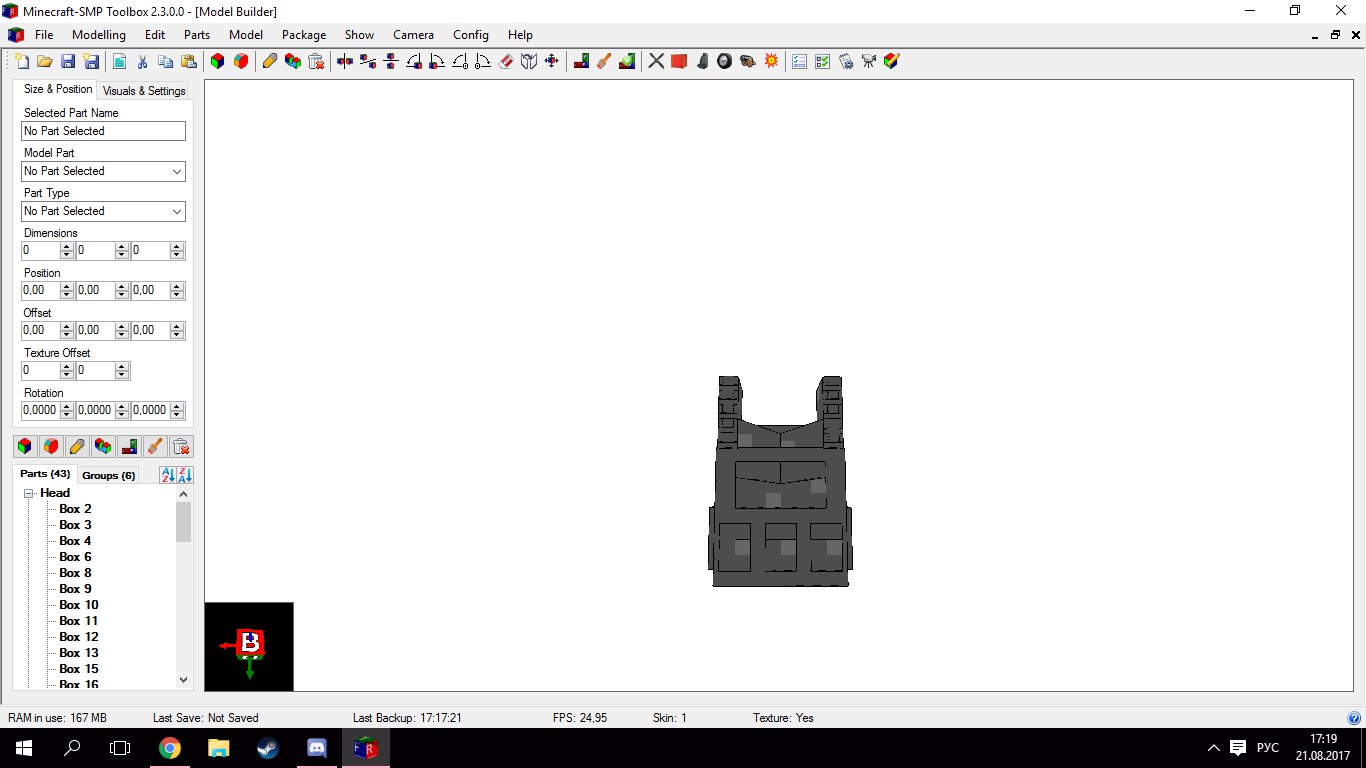Image resolution: width=1366 pixels, height=768 pixels.
Task: Open Steam from the taskbar
Action: click(x=267, y=748)
